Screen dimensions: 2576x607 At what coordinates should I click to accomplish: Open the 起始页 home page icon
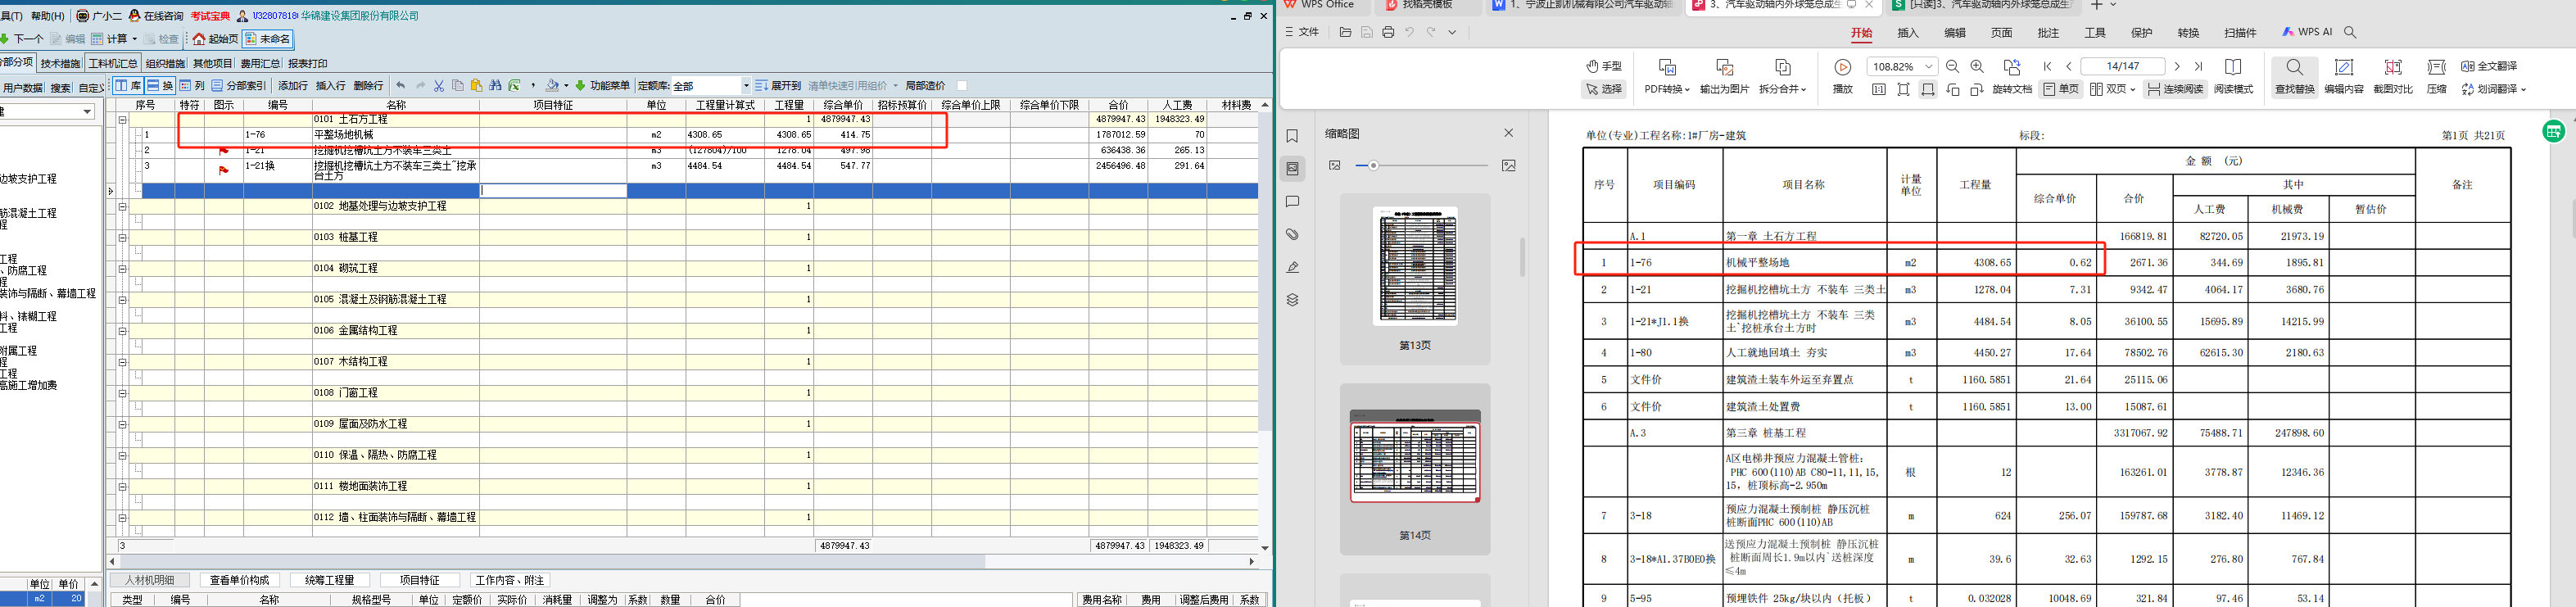pos(216,39)
